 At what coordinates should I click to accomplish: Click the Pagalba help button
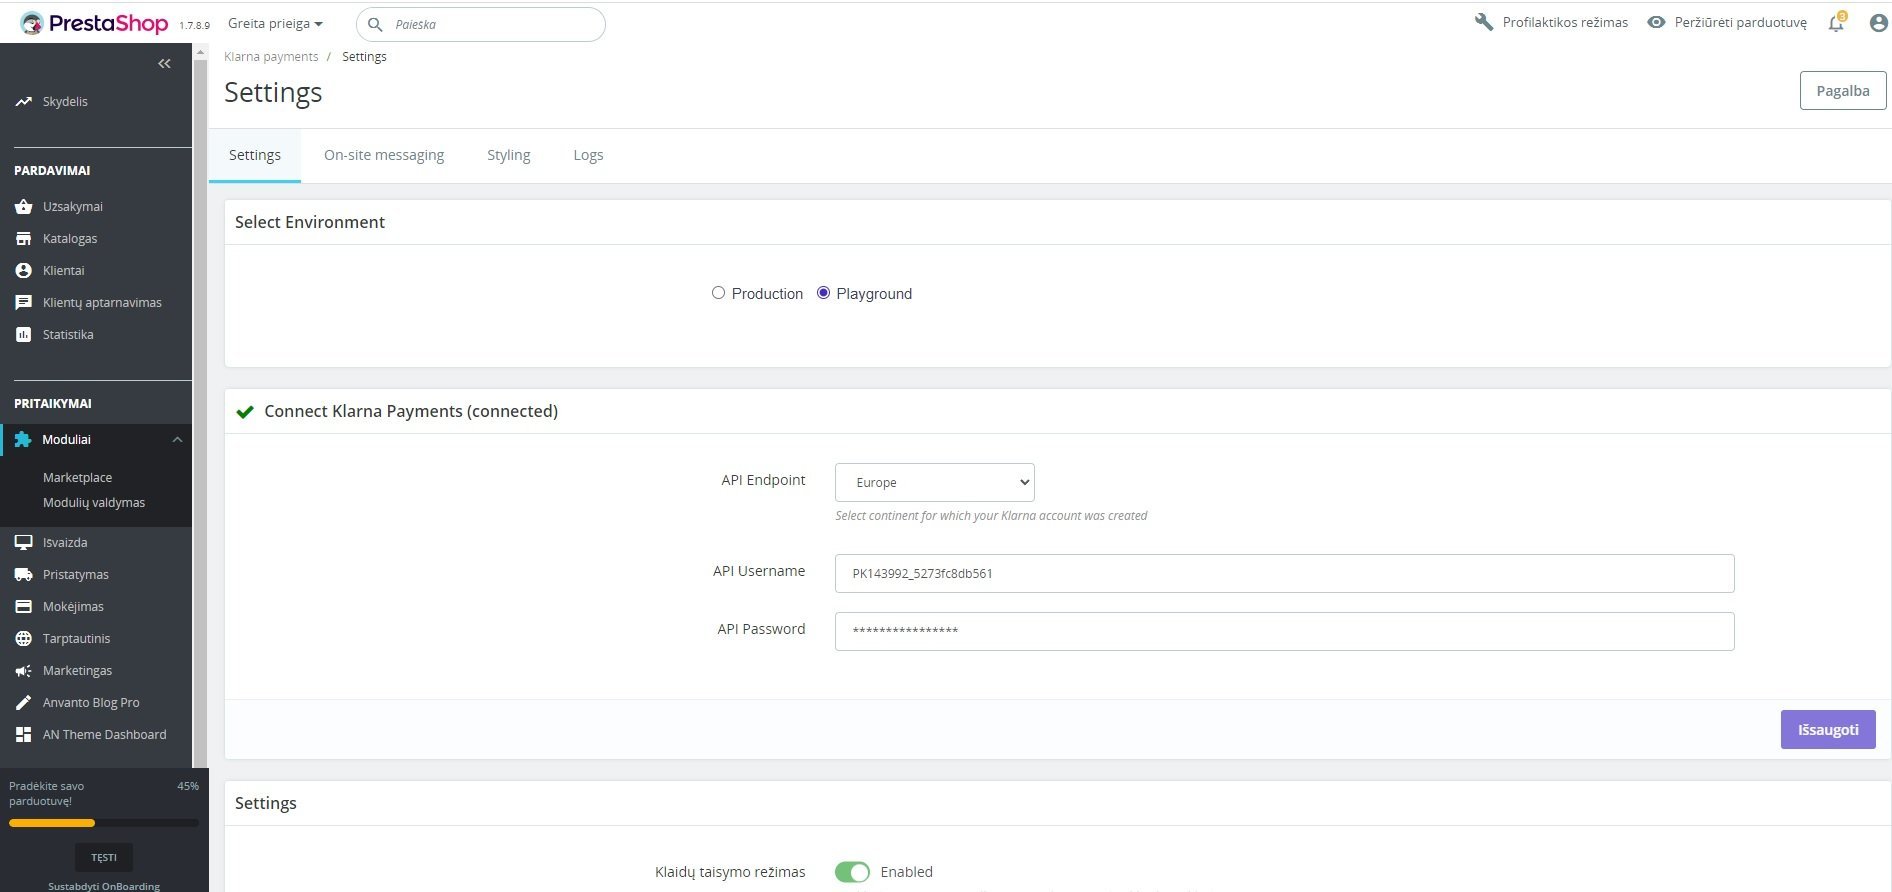pyautogui.click(x=1843, y=91)
